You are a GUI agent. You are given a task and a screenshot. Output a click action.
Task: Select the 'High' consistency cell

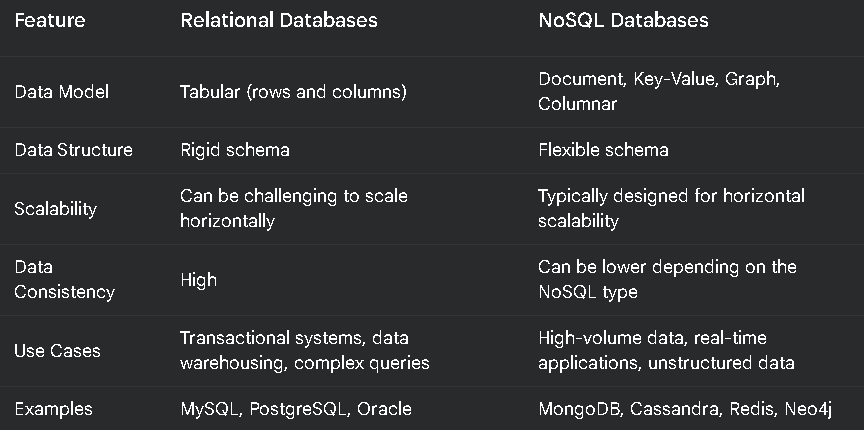pyautogui.click(x=198, y=280)
